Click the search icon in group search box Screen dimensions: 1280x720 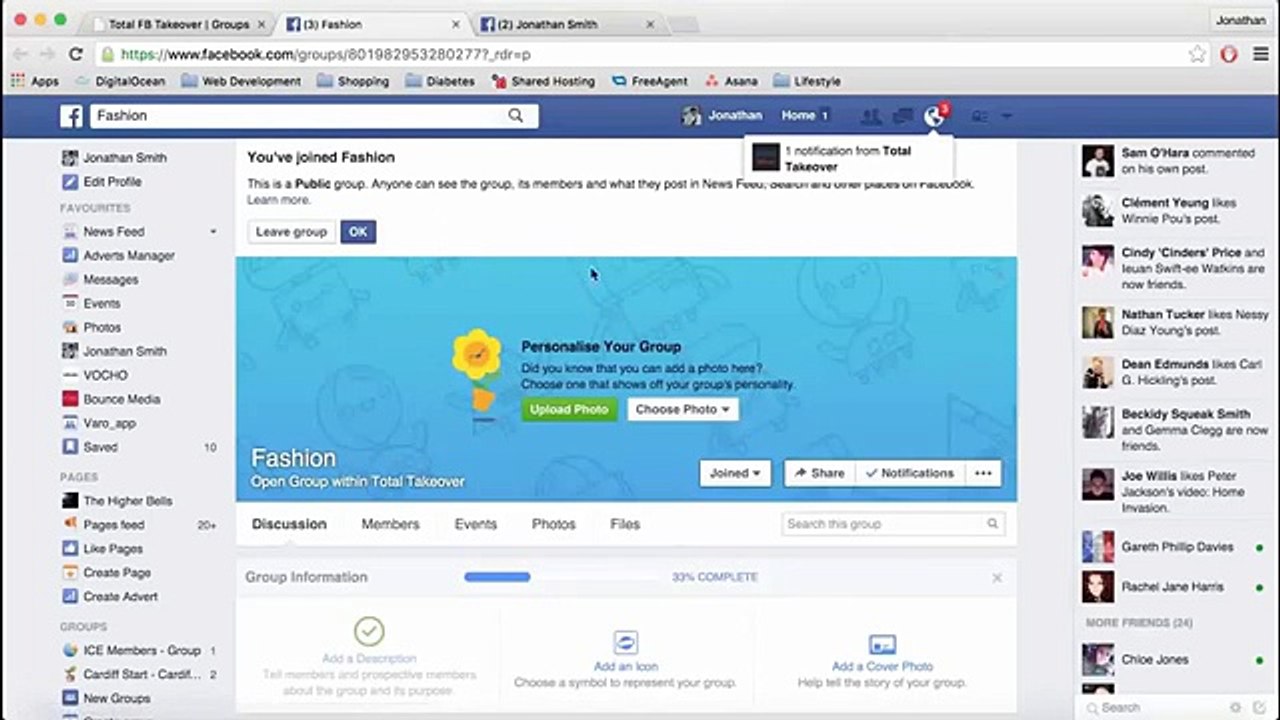(992, 524)
